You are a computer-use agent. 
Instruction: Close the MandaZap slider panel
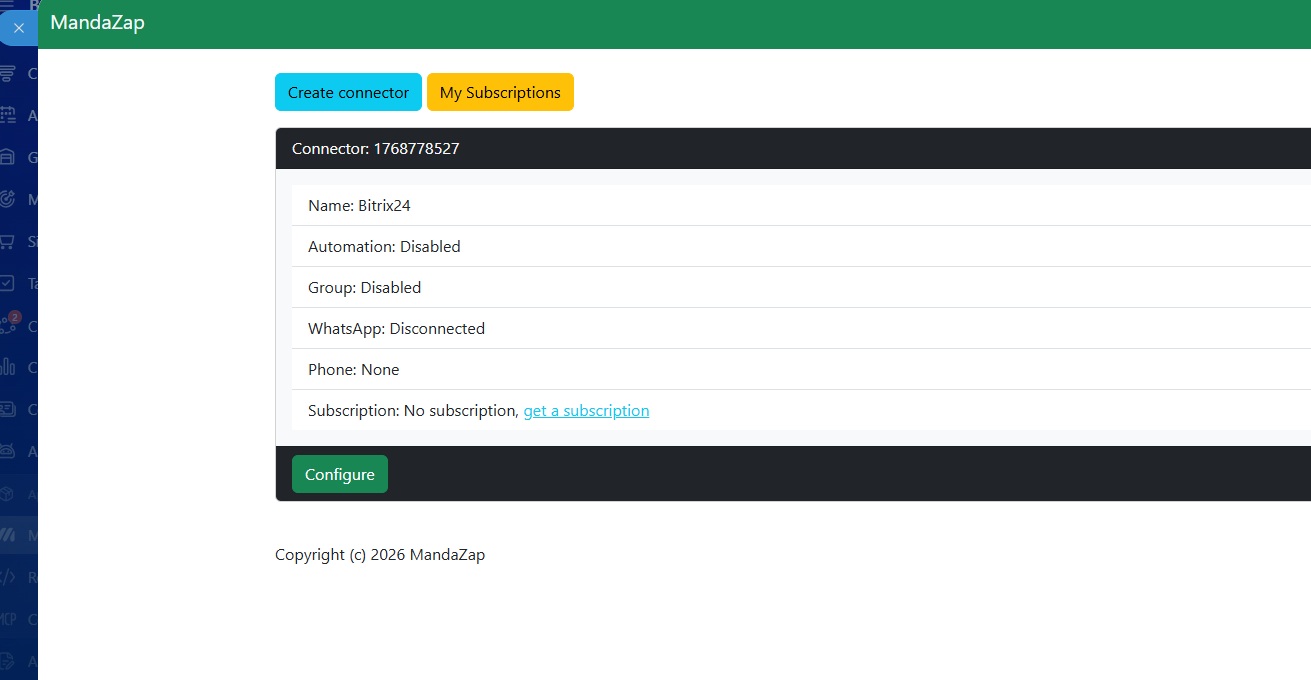18,28
